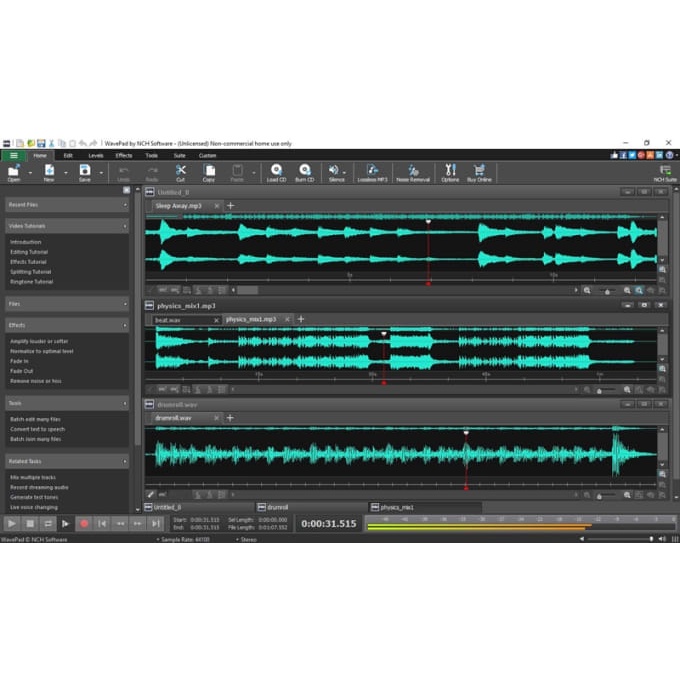Switch to the Effects ribbon tab

coord(123,155)
